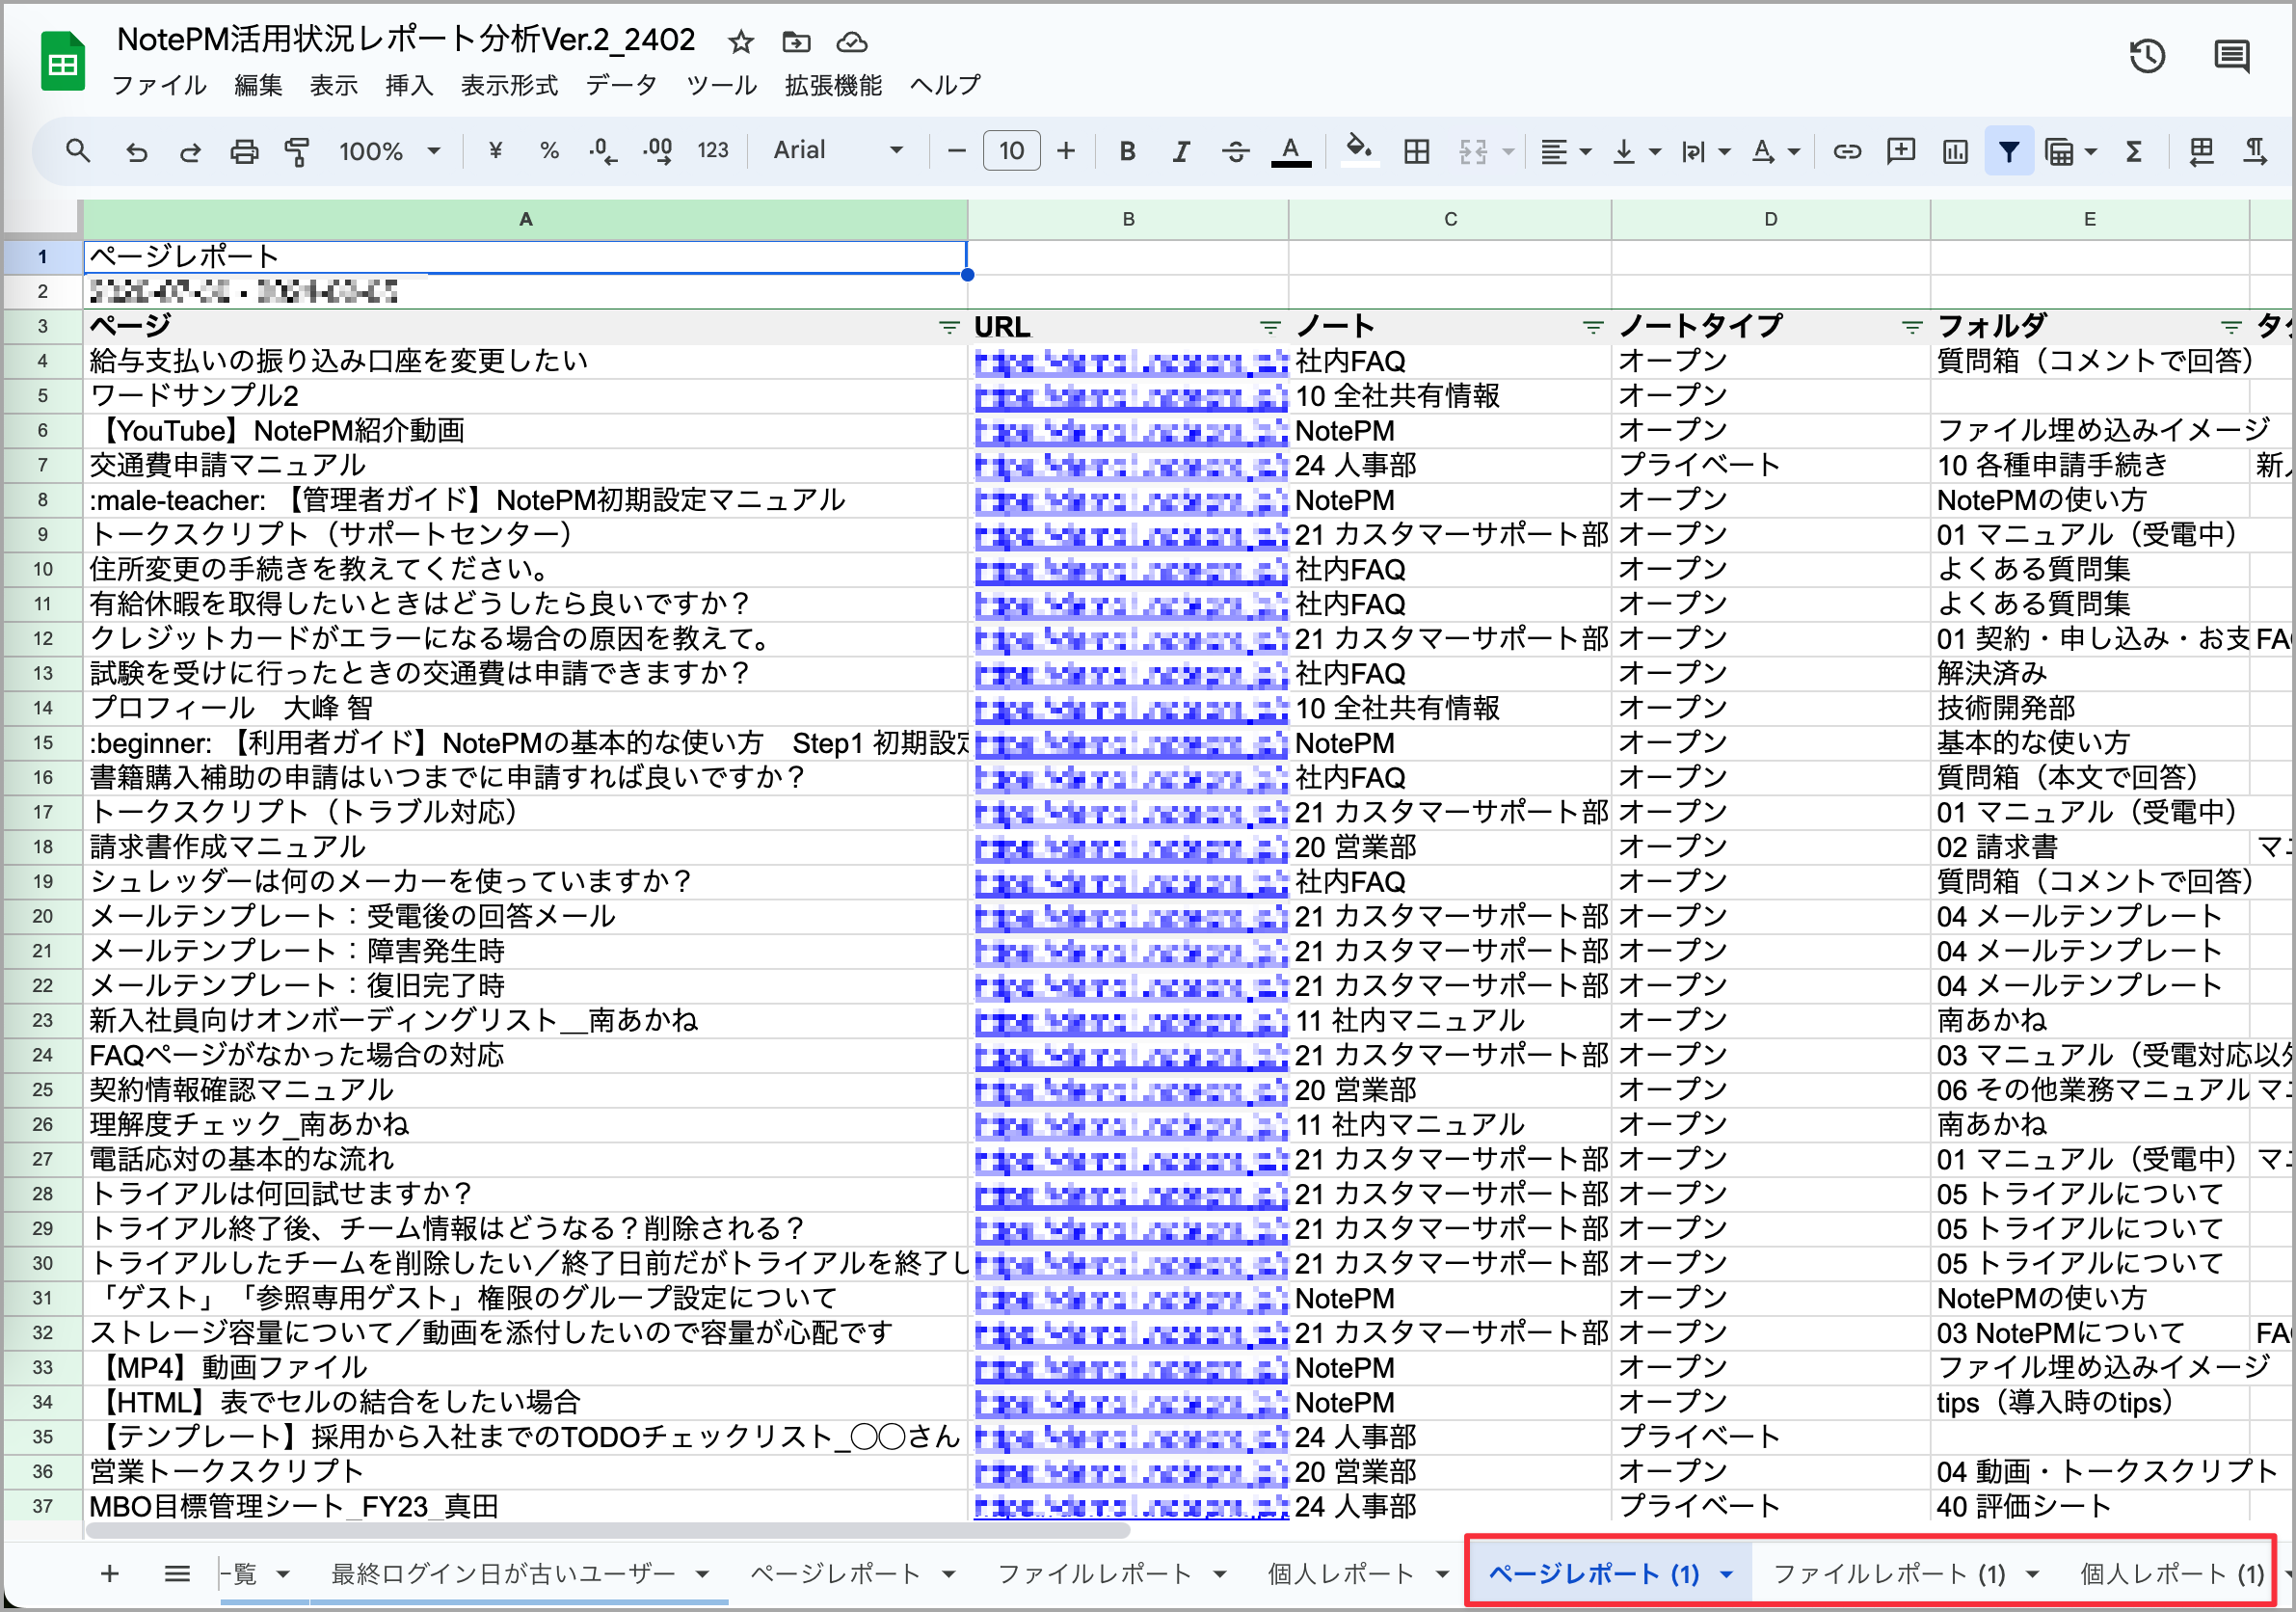This screenshot has width=2296, height=1612.
Task: Insert a comment
Action: pos(1900,151)
